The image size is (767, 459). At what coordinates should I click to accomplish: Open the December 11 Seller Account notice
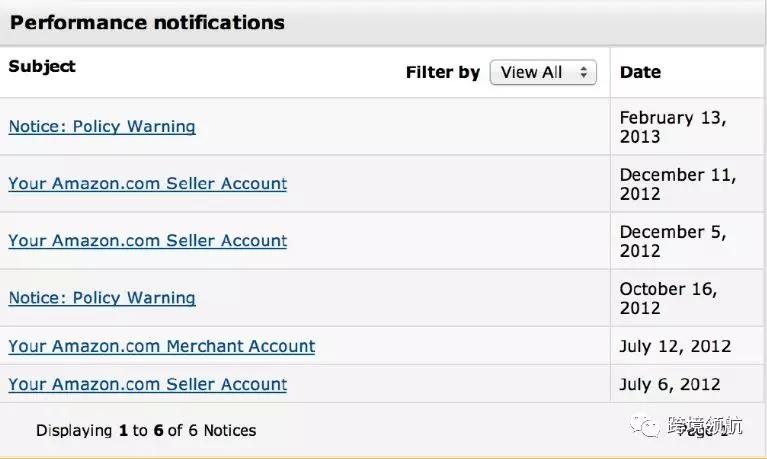tap(147, 184)
